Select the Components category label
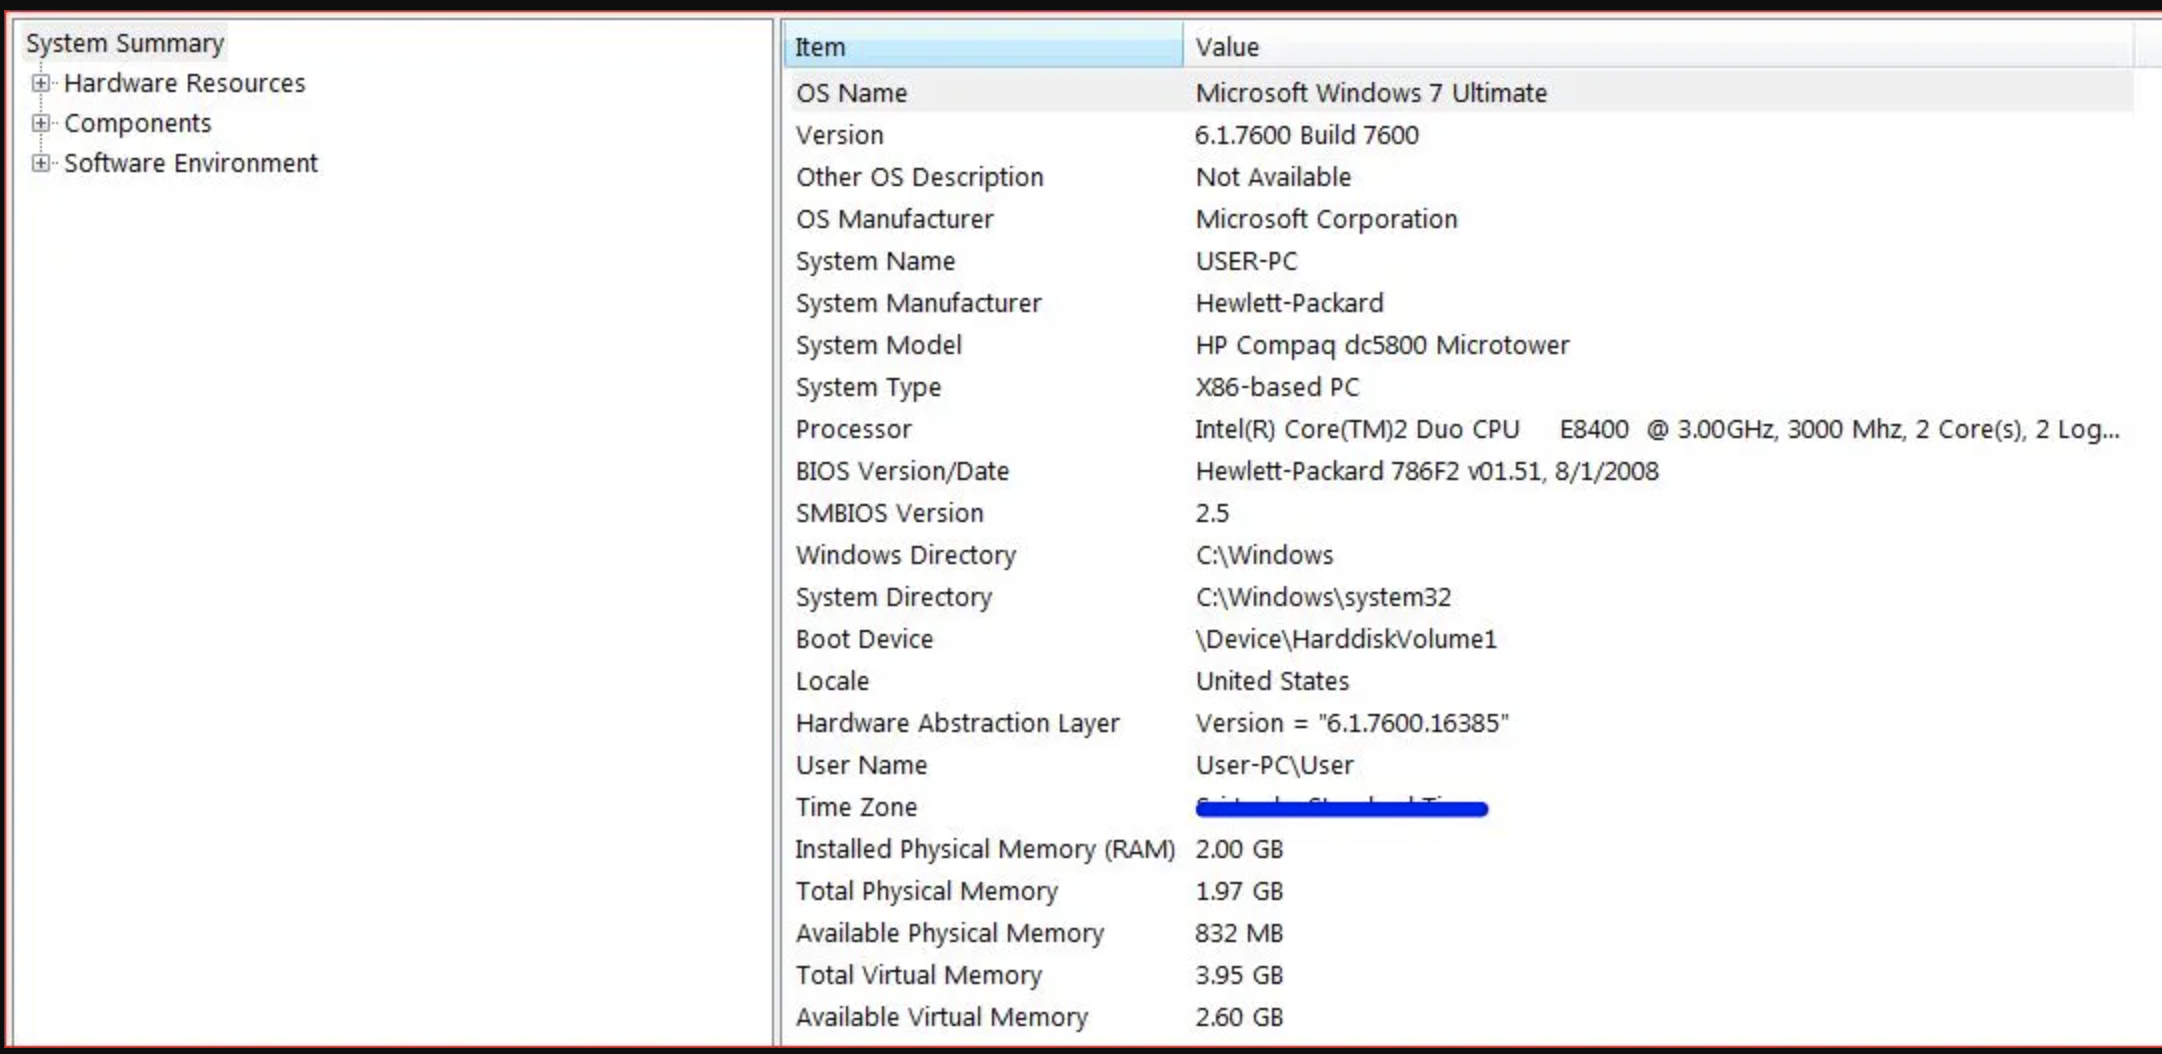This screenshot has height=1054, width=2162. 138,123
